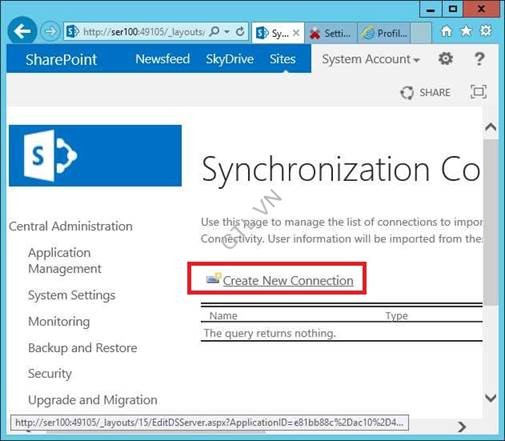Click the search magnifier in address bar
The width and height of the screenshot is (505, 441).
pyautogui.click(x=215, y=32)
